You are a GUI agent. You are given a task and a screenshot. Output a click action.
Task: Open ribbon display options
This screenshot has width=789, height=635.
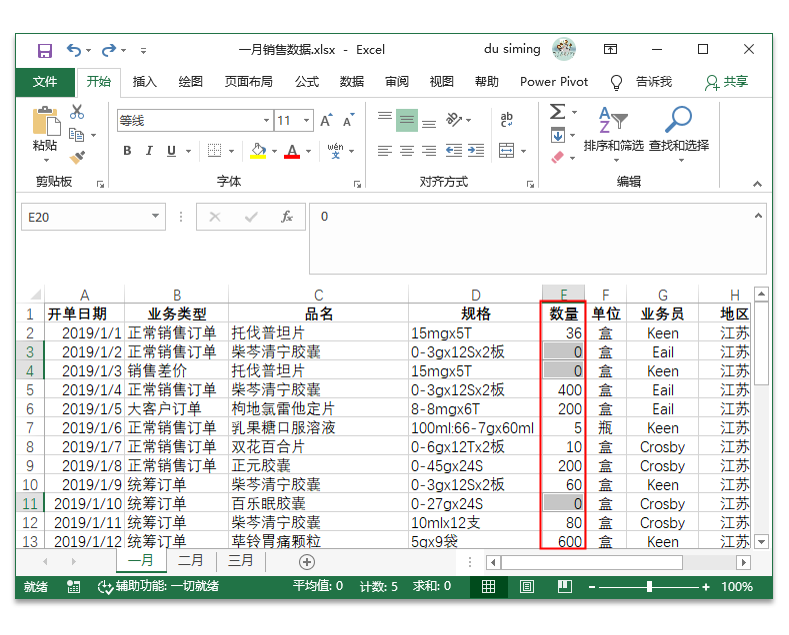(x=610, y=49)
